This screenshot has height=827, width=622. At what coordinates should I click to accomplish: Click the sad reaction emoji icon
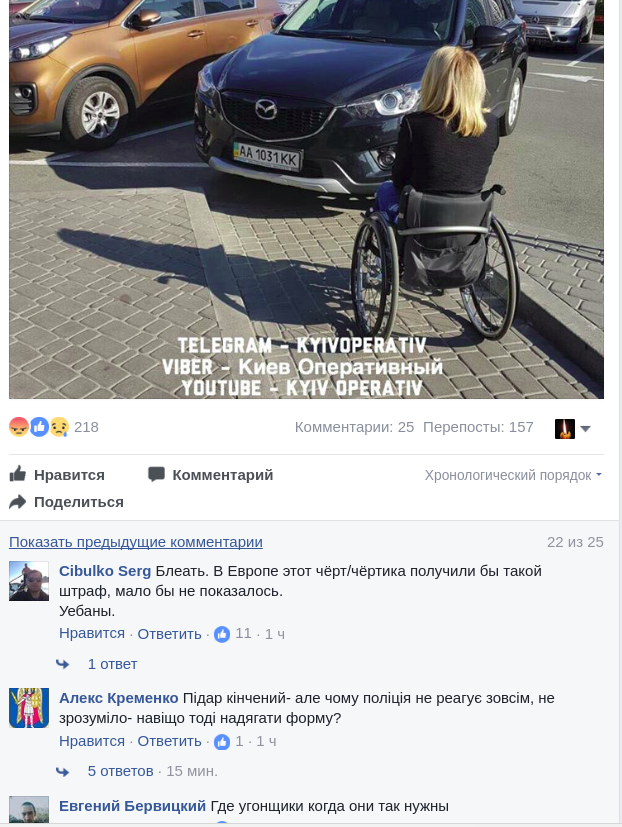[x=59, y=427]
